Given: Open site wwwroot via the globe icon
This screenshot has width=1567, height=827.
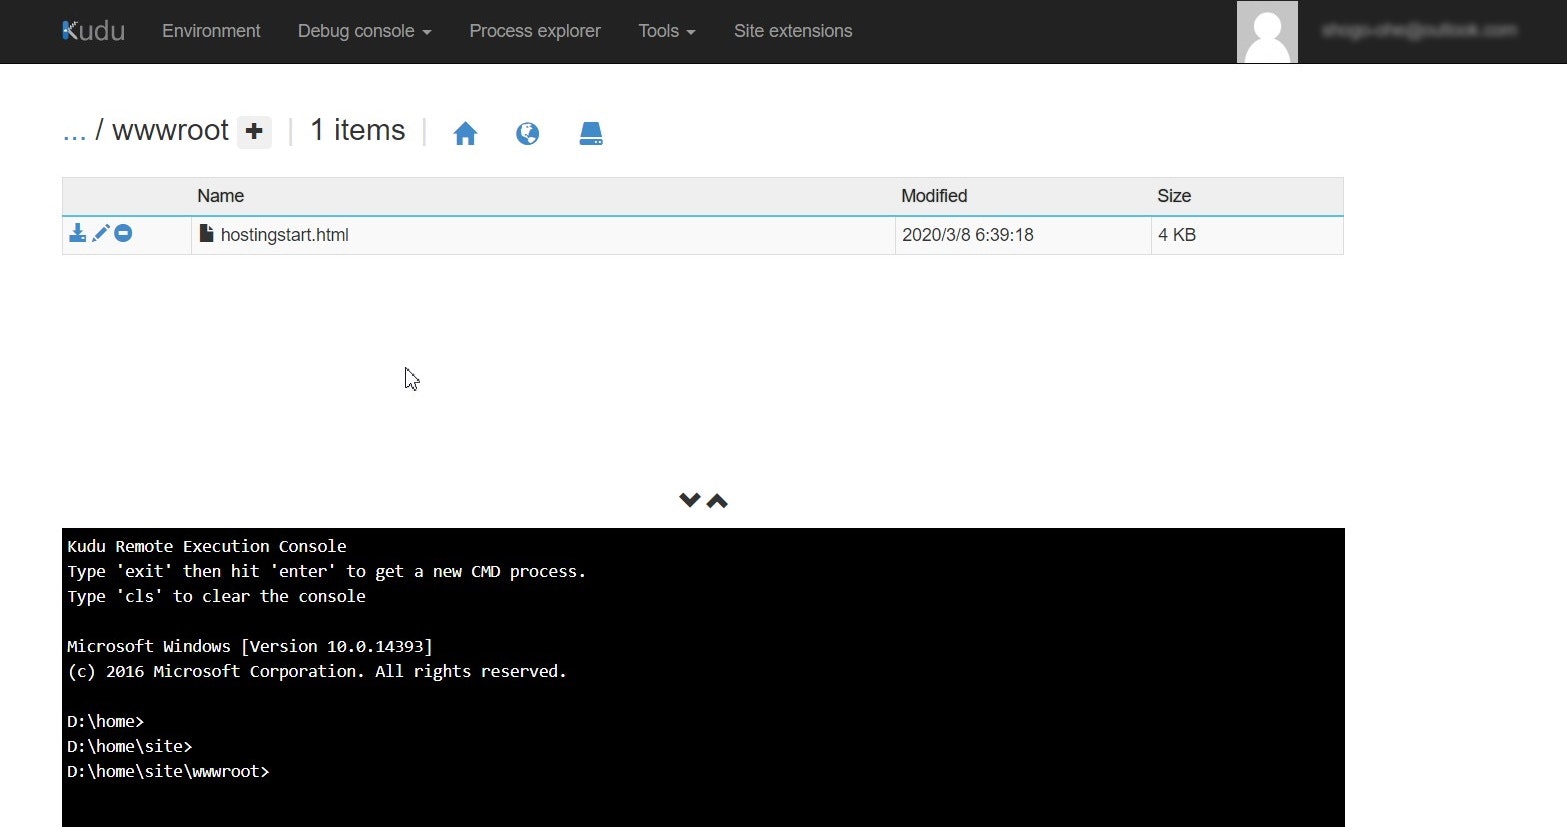Looking at the screenshot, I should tap(527, 132).
